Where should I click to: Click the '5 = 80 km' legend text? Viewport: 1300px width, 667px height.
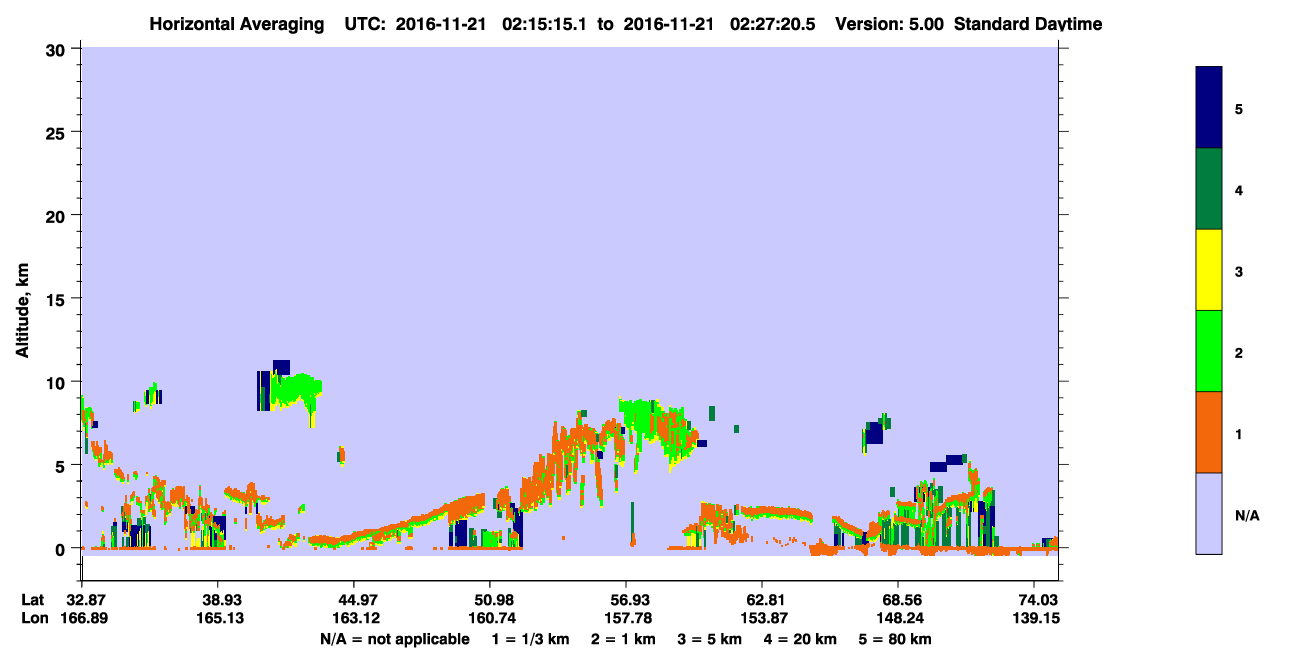[896, 638]
